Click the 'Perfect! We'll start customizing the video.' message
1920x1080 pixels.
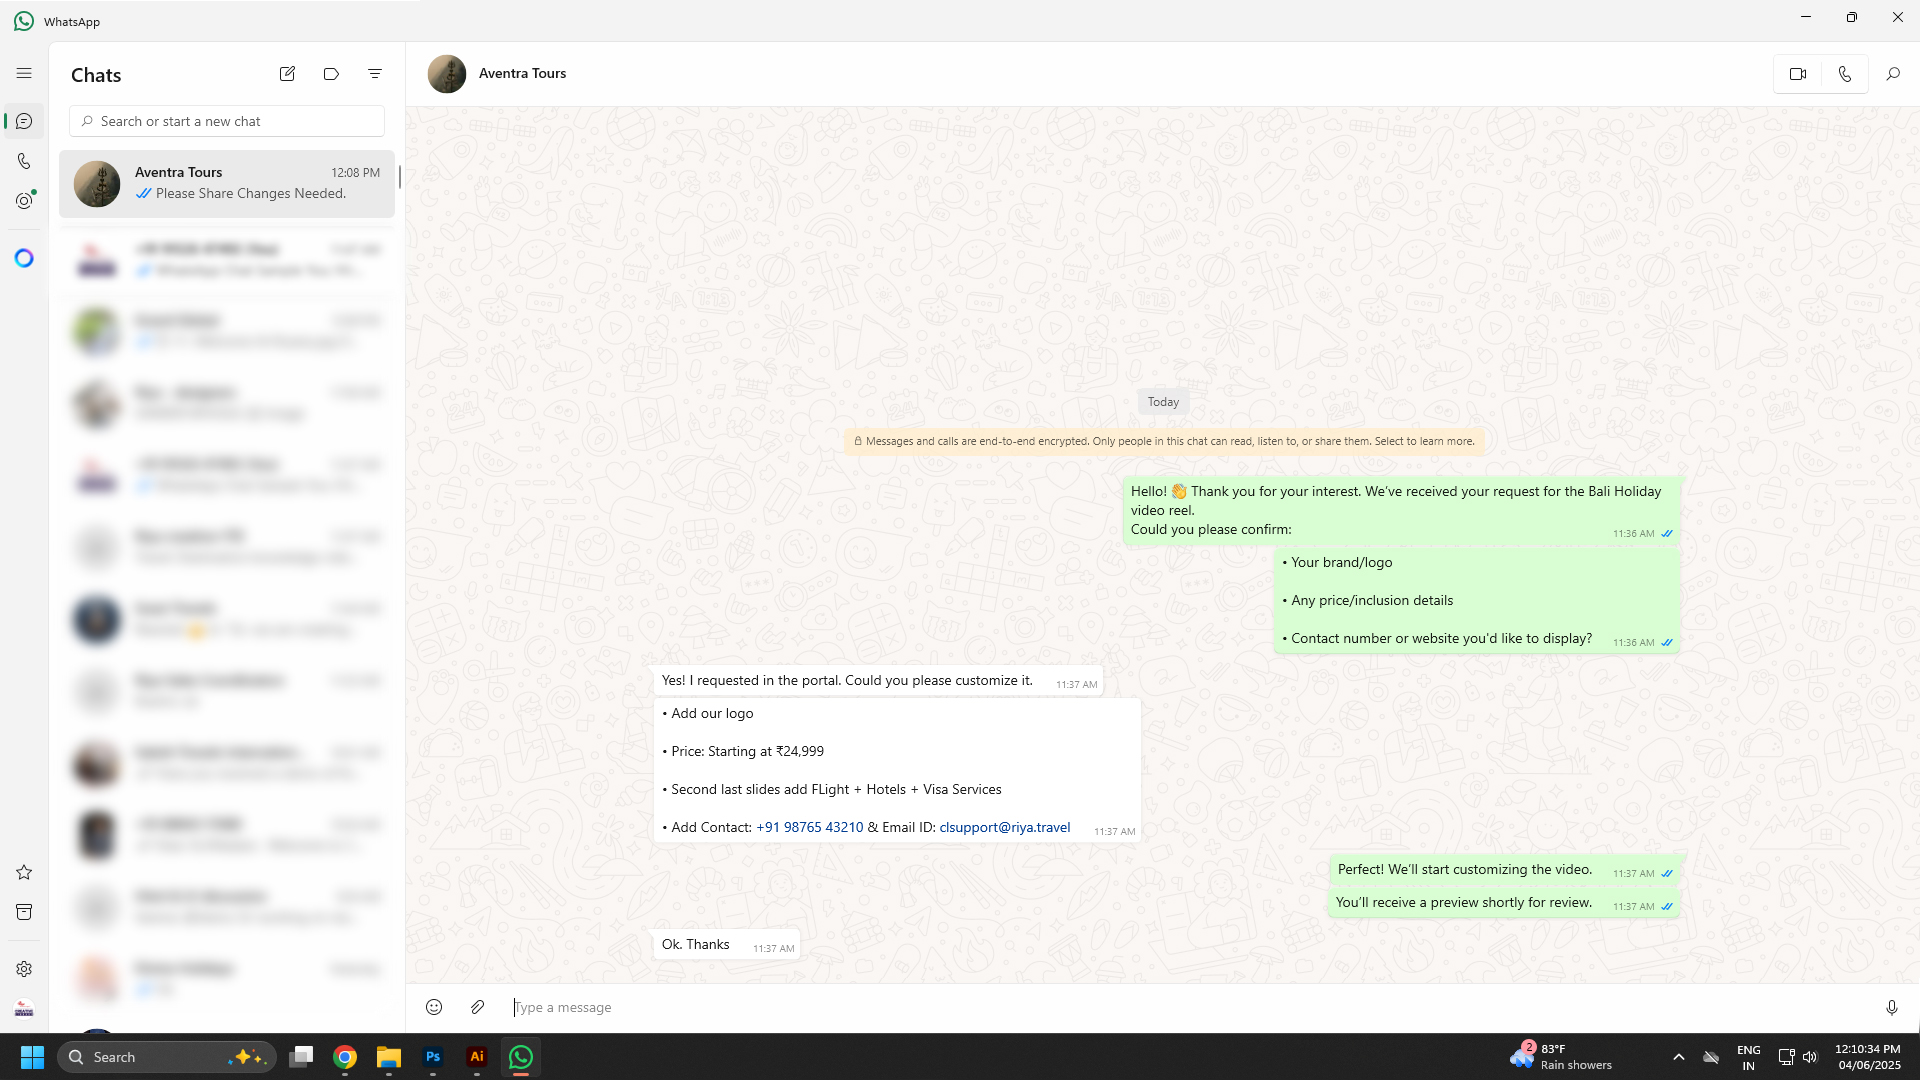pos(1504,870)
